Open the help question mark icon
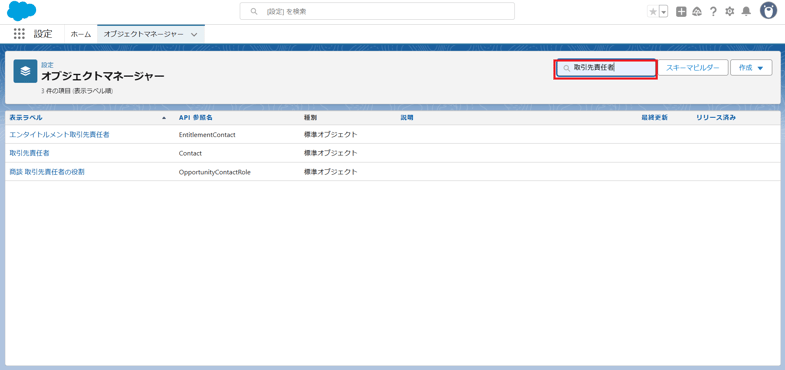785x370 pixels. [x=713, y=12]
